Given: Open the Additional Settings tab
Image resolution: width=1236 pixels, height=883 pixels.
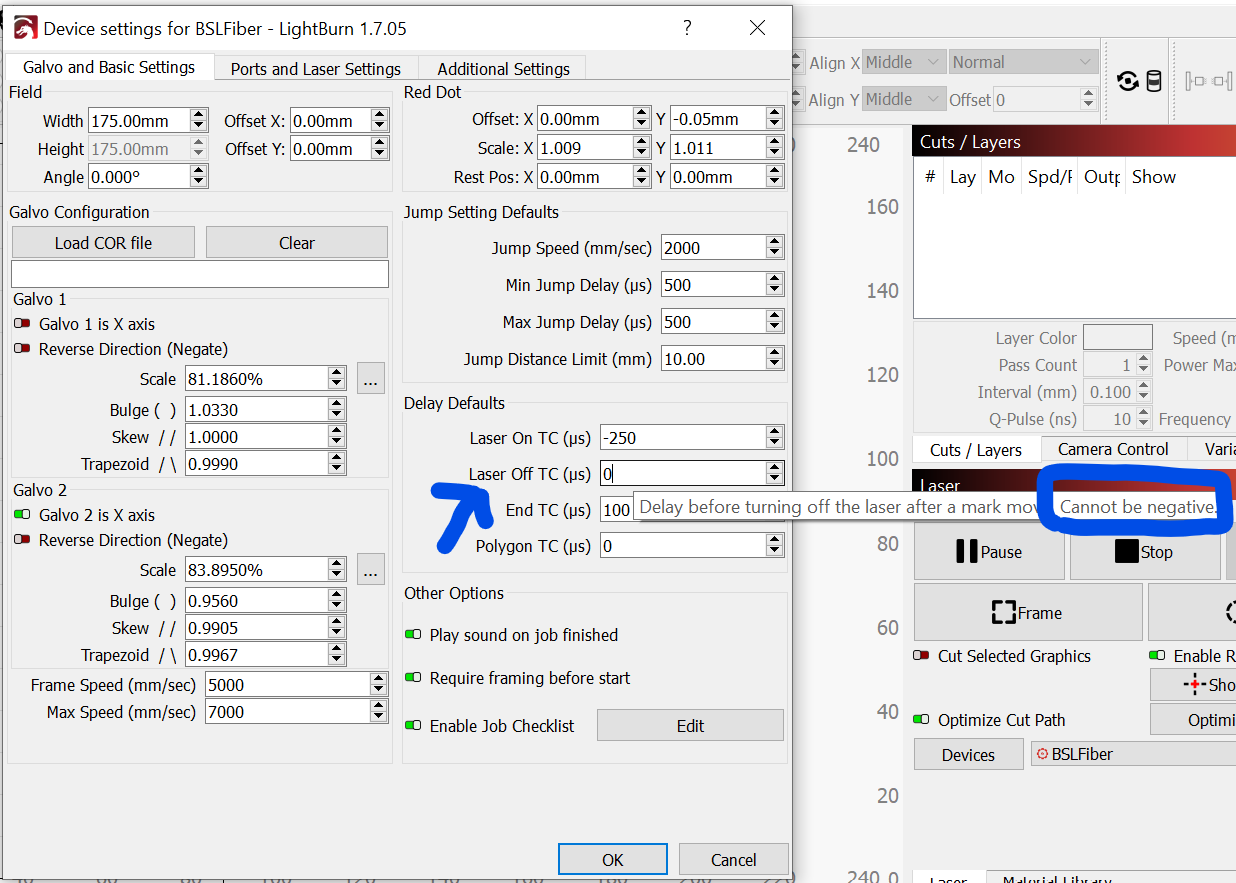Looking at the screenshot, I should [503, 69].
